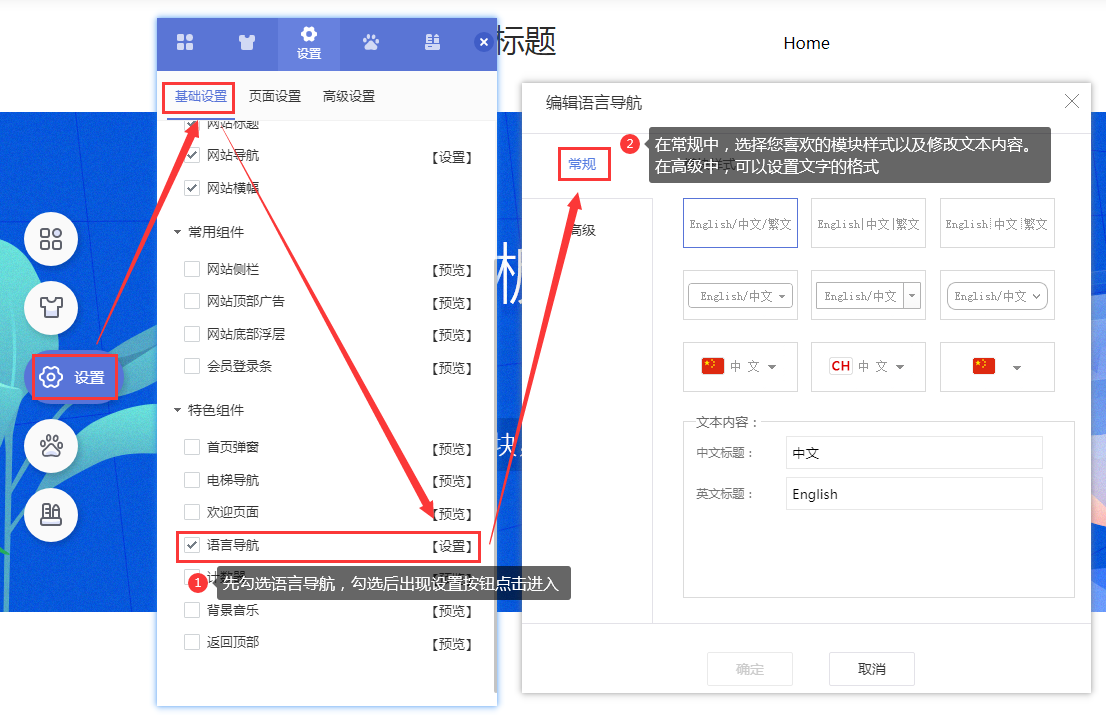The width and height of the screenshot is (1106, 715).
Task: Click 预览 link for 网站顶部广告
Action: click(452, 303)
